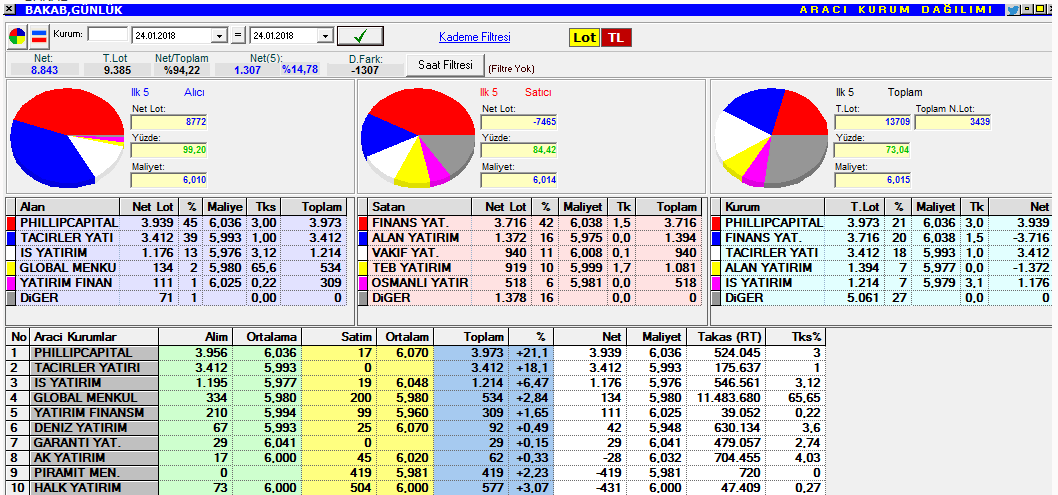The width and height of the screenshot is (1058, 495).
Task: Click the Net Lot value -7465 field
Action: (519, 122)
